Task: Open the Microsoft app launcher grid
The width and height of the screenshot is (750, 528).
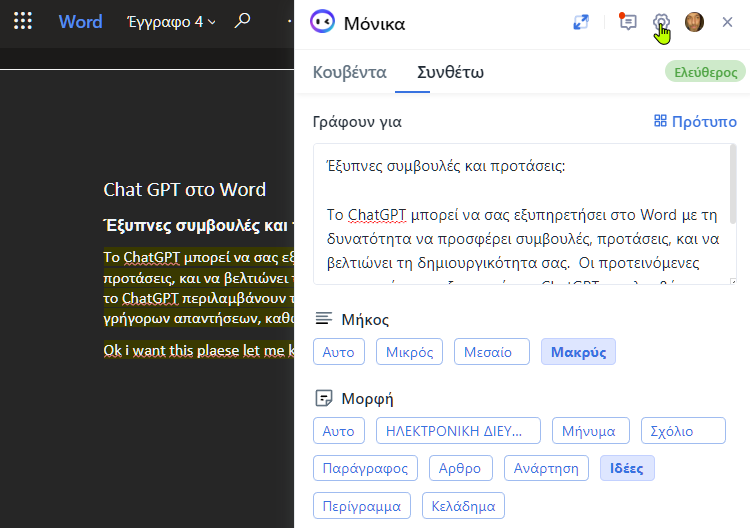Action: 22,21
